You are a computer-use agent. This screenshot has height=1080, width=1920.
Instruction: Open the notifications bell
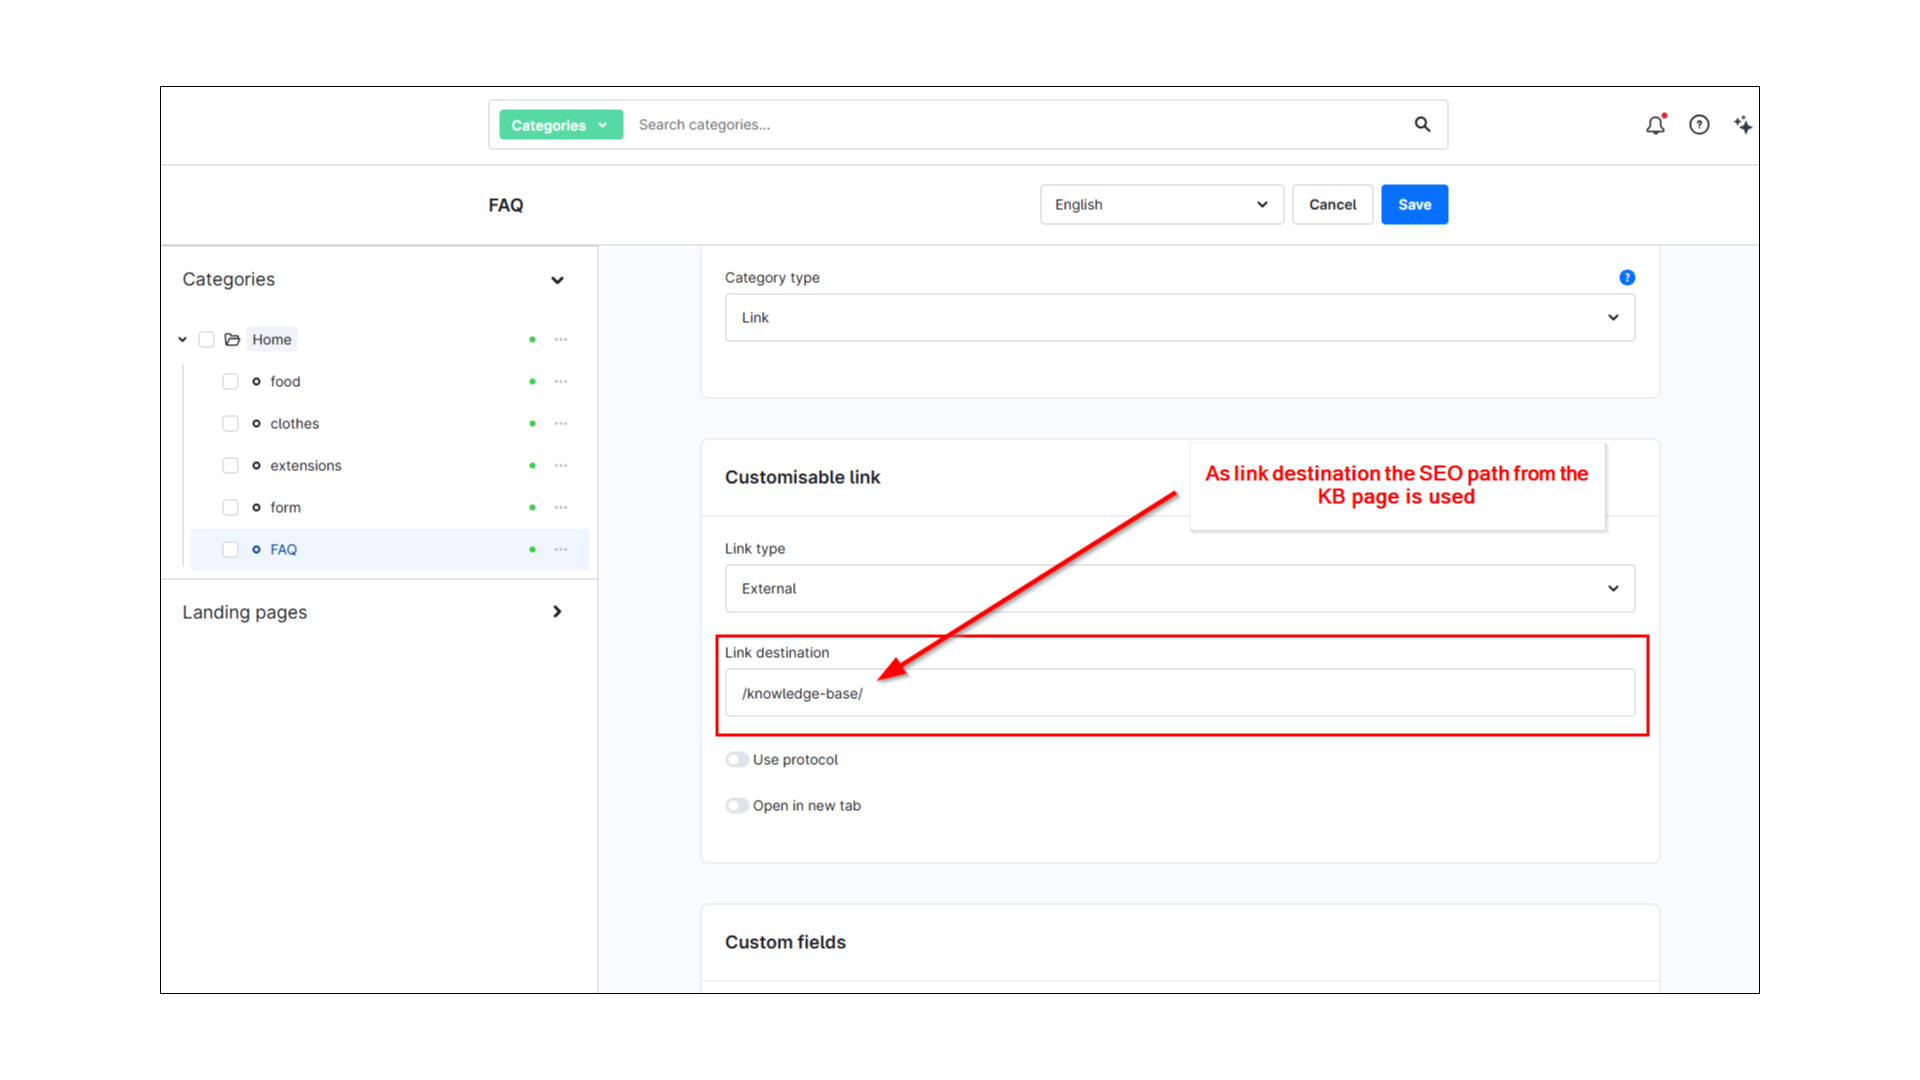(1655, 125)
